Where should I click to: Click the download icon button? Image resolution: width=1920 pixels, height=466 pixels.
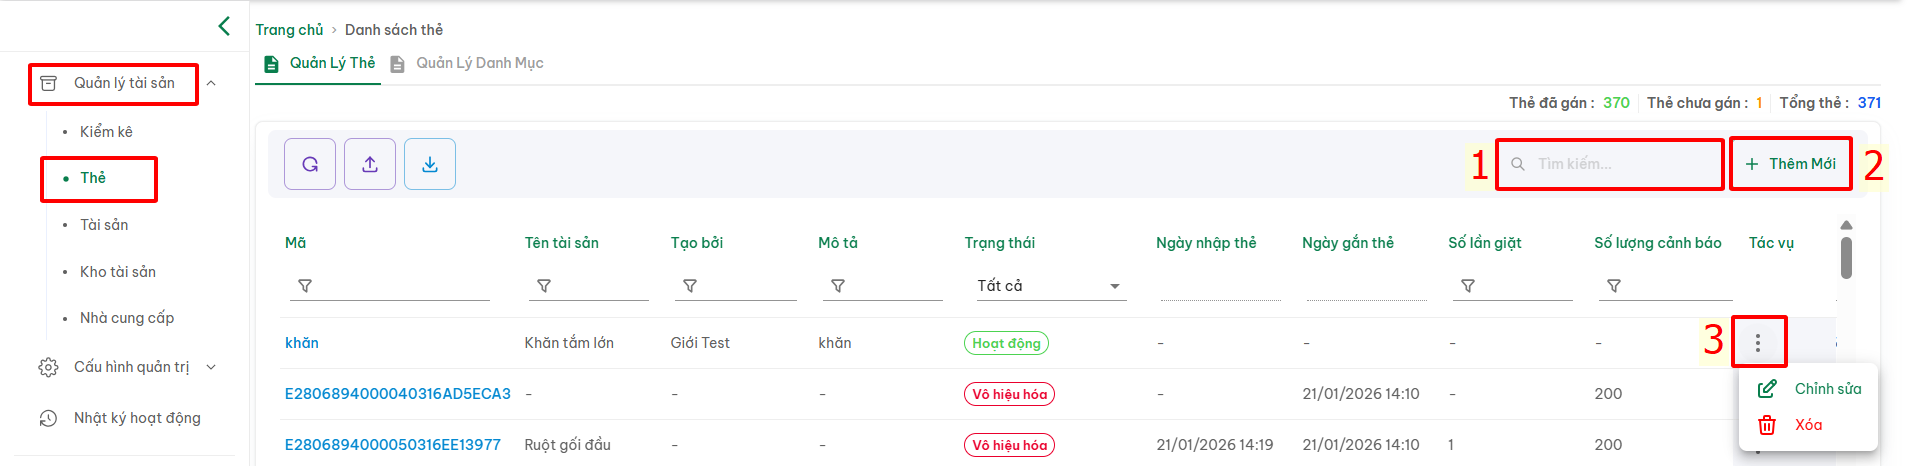pyautogui.click(x=430, y=164)
